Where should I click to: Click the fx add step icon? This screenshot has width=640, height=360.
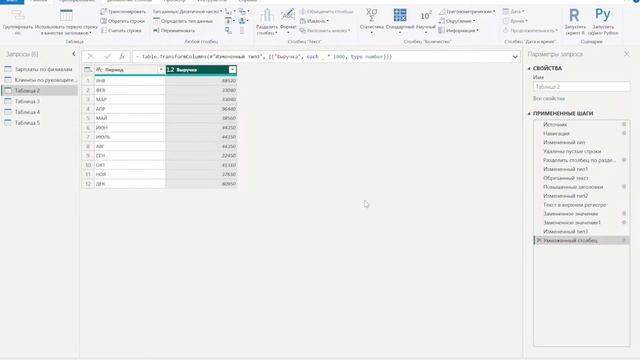pyautogui.click(x=122, y=56)
